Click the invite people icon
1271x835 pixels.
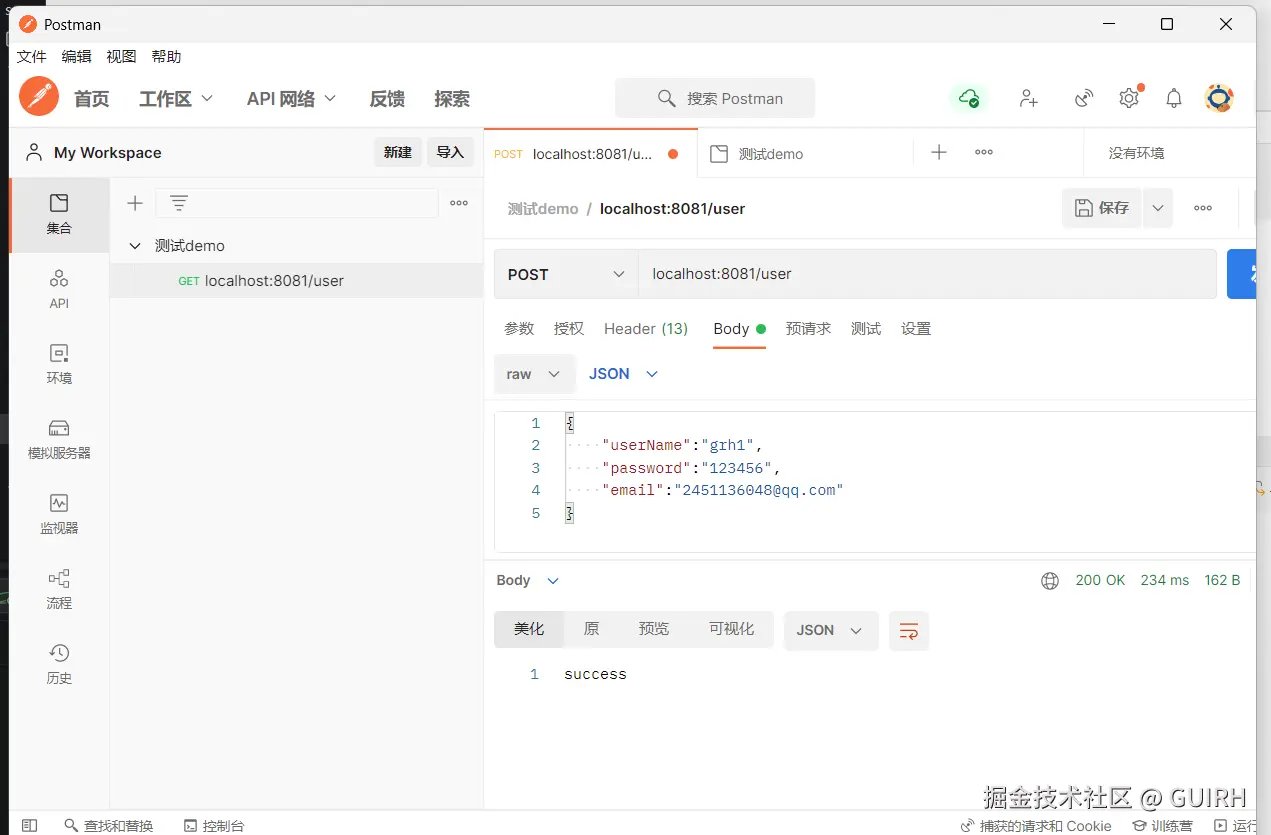click(1028, 98)
